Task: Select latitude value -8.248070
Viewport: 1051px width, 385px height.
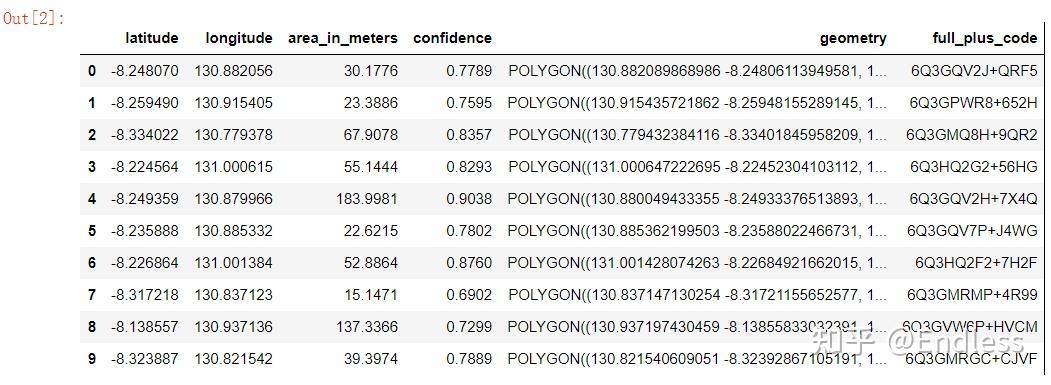Action: pyautogui.click(x=145, y=70)
